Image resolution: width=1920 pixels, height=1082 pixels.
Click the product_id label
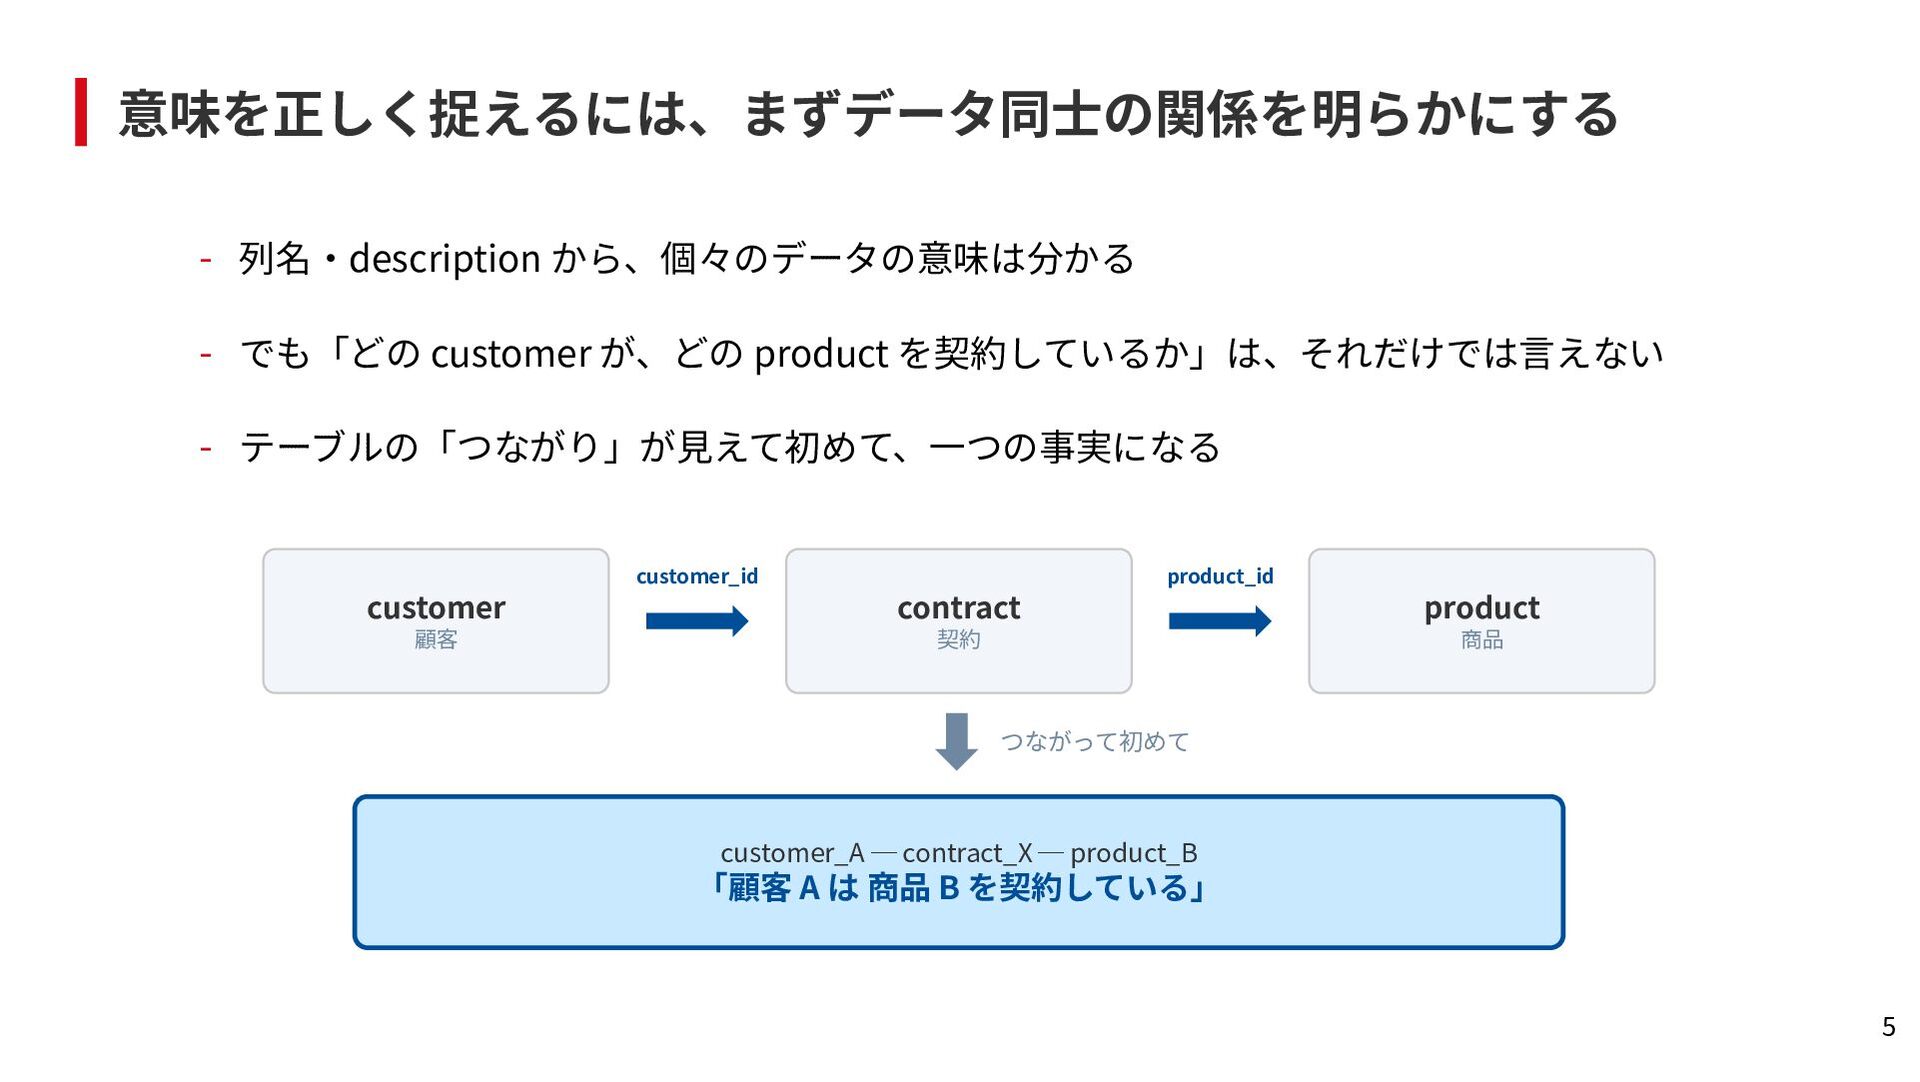click(1220, 576)
